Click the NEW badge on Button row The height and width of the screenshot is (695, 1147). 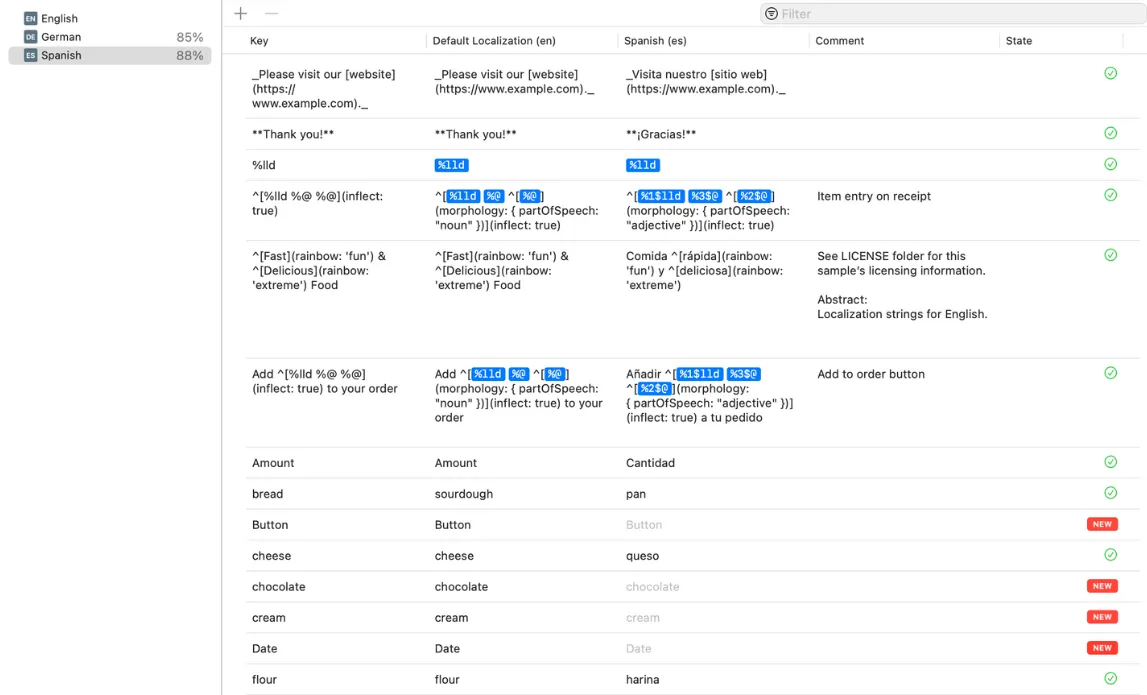[x=1102, y=524]
